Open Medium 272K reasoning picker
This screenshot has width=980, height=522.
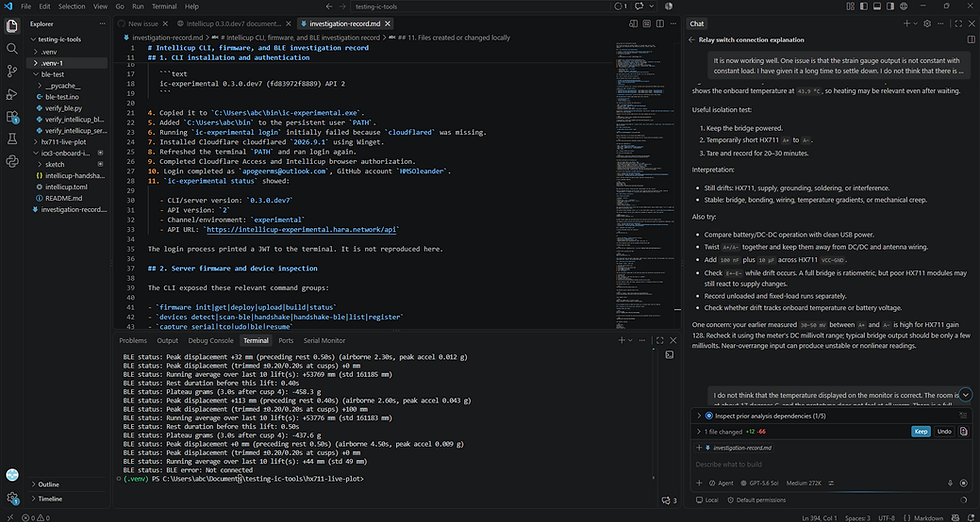click(804, 483)
